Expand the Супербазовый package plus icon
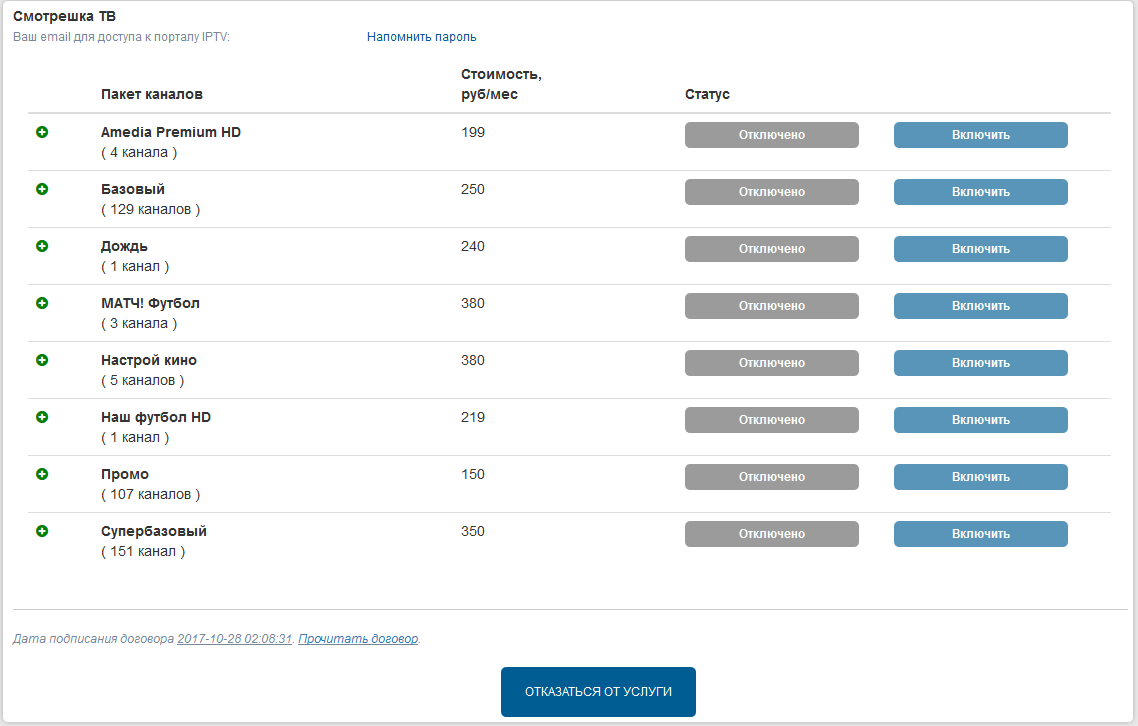 coord(42,531)
